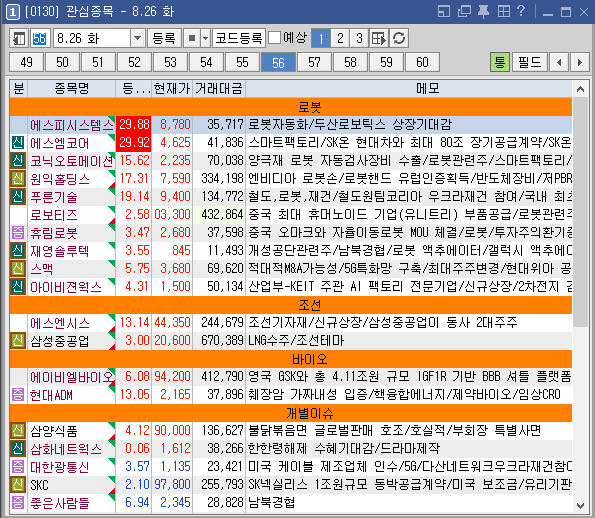Select the 로보티즈 stock name

[54, 215]
